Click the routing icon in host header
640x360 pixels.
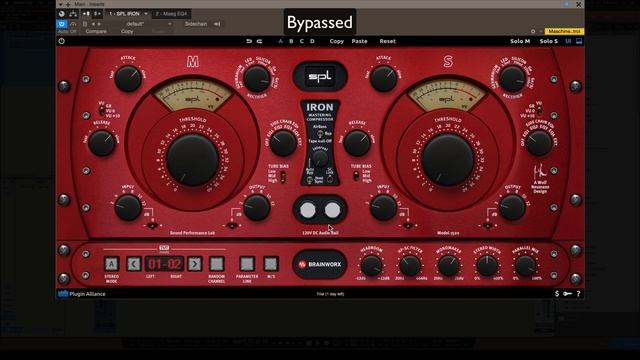pos(73,14)
